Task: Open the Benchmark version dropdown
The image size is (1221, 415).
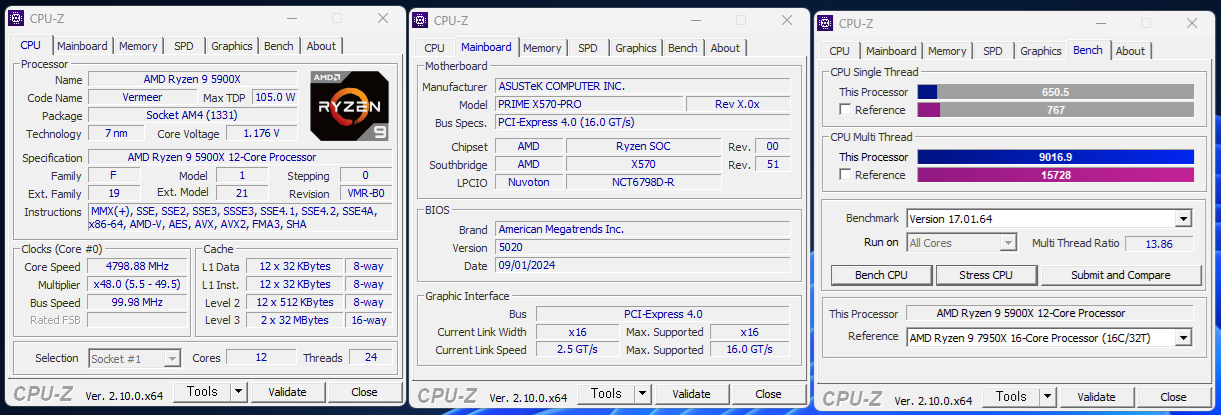Action: 1184,219
